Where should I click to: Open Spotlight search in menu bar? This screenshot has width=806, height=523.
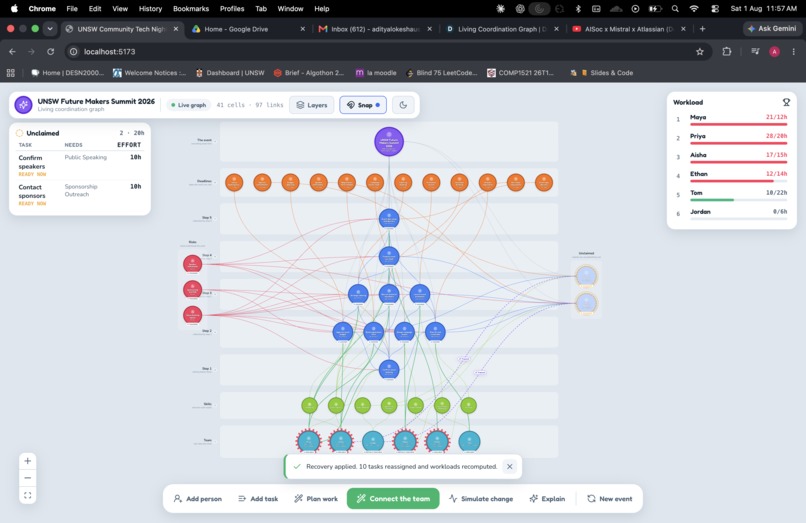675,9
